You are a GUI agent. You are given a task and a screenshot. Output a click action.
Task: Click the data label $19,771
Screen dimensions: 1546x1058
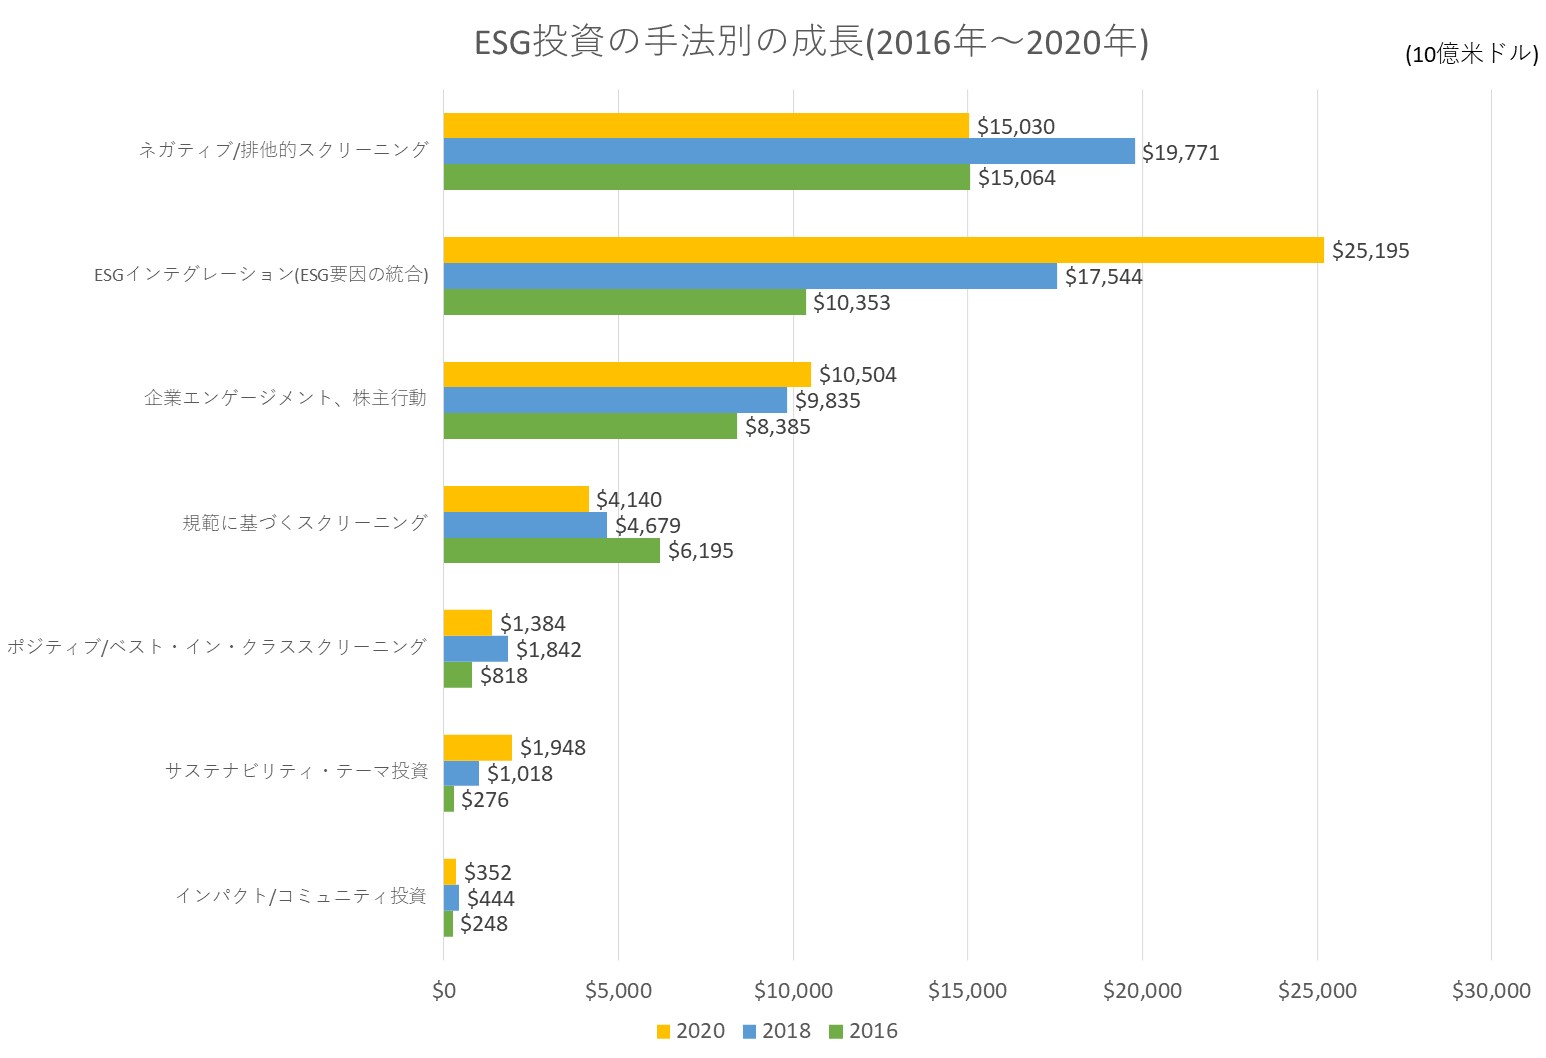pos(1181,152)
